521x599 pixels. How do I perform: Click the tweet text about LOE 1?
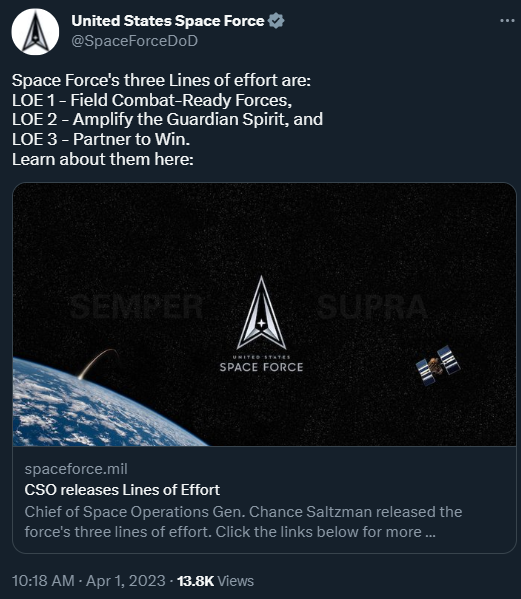point(152,100)
